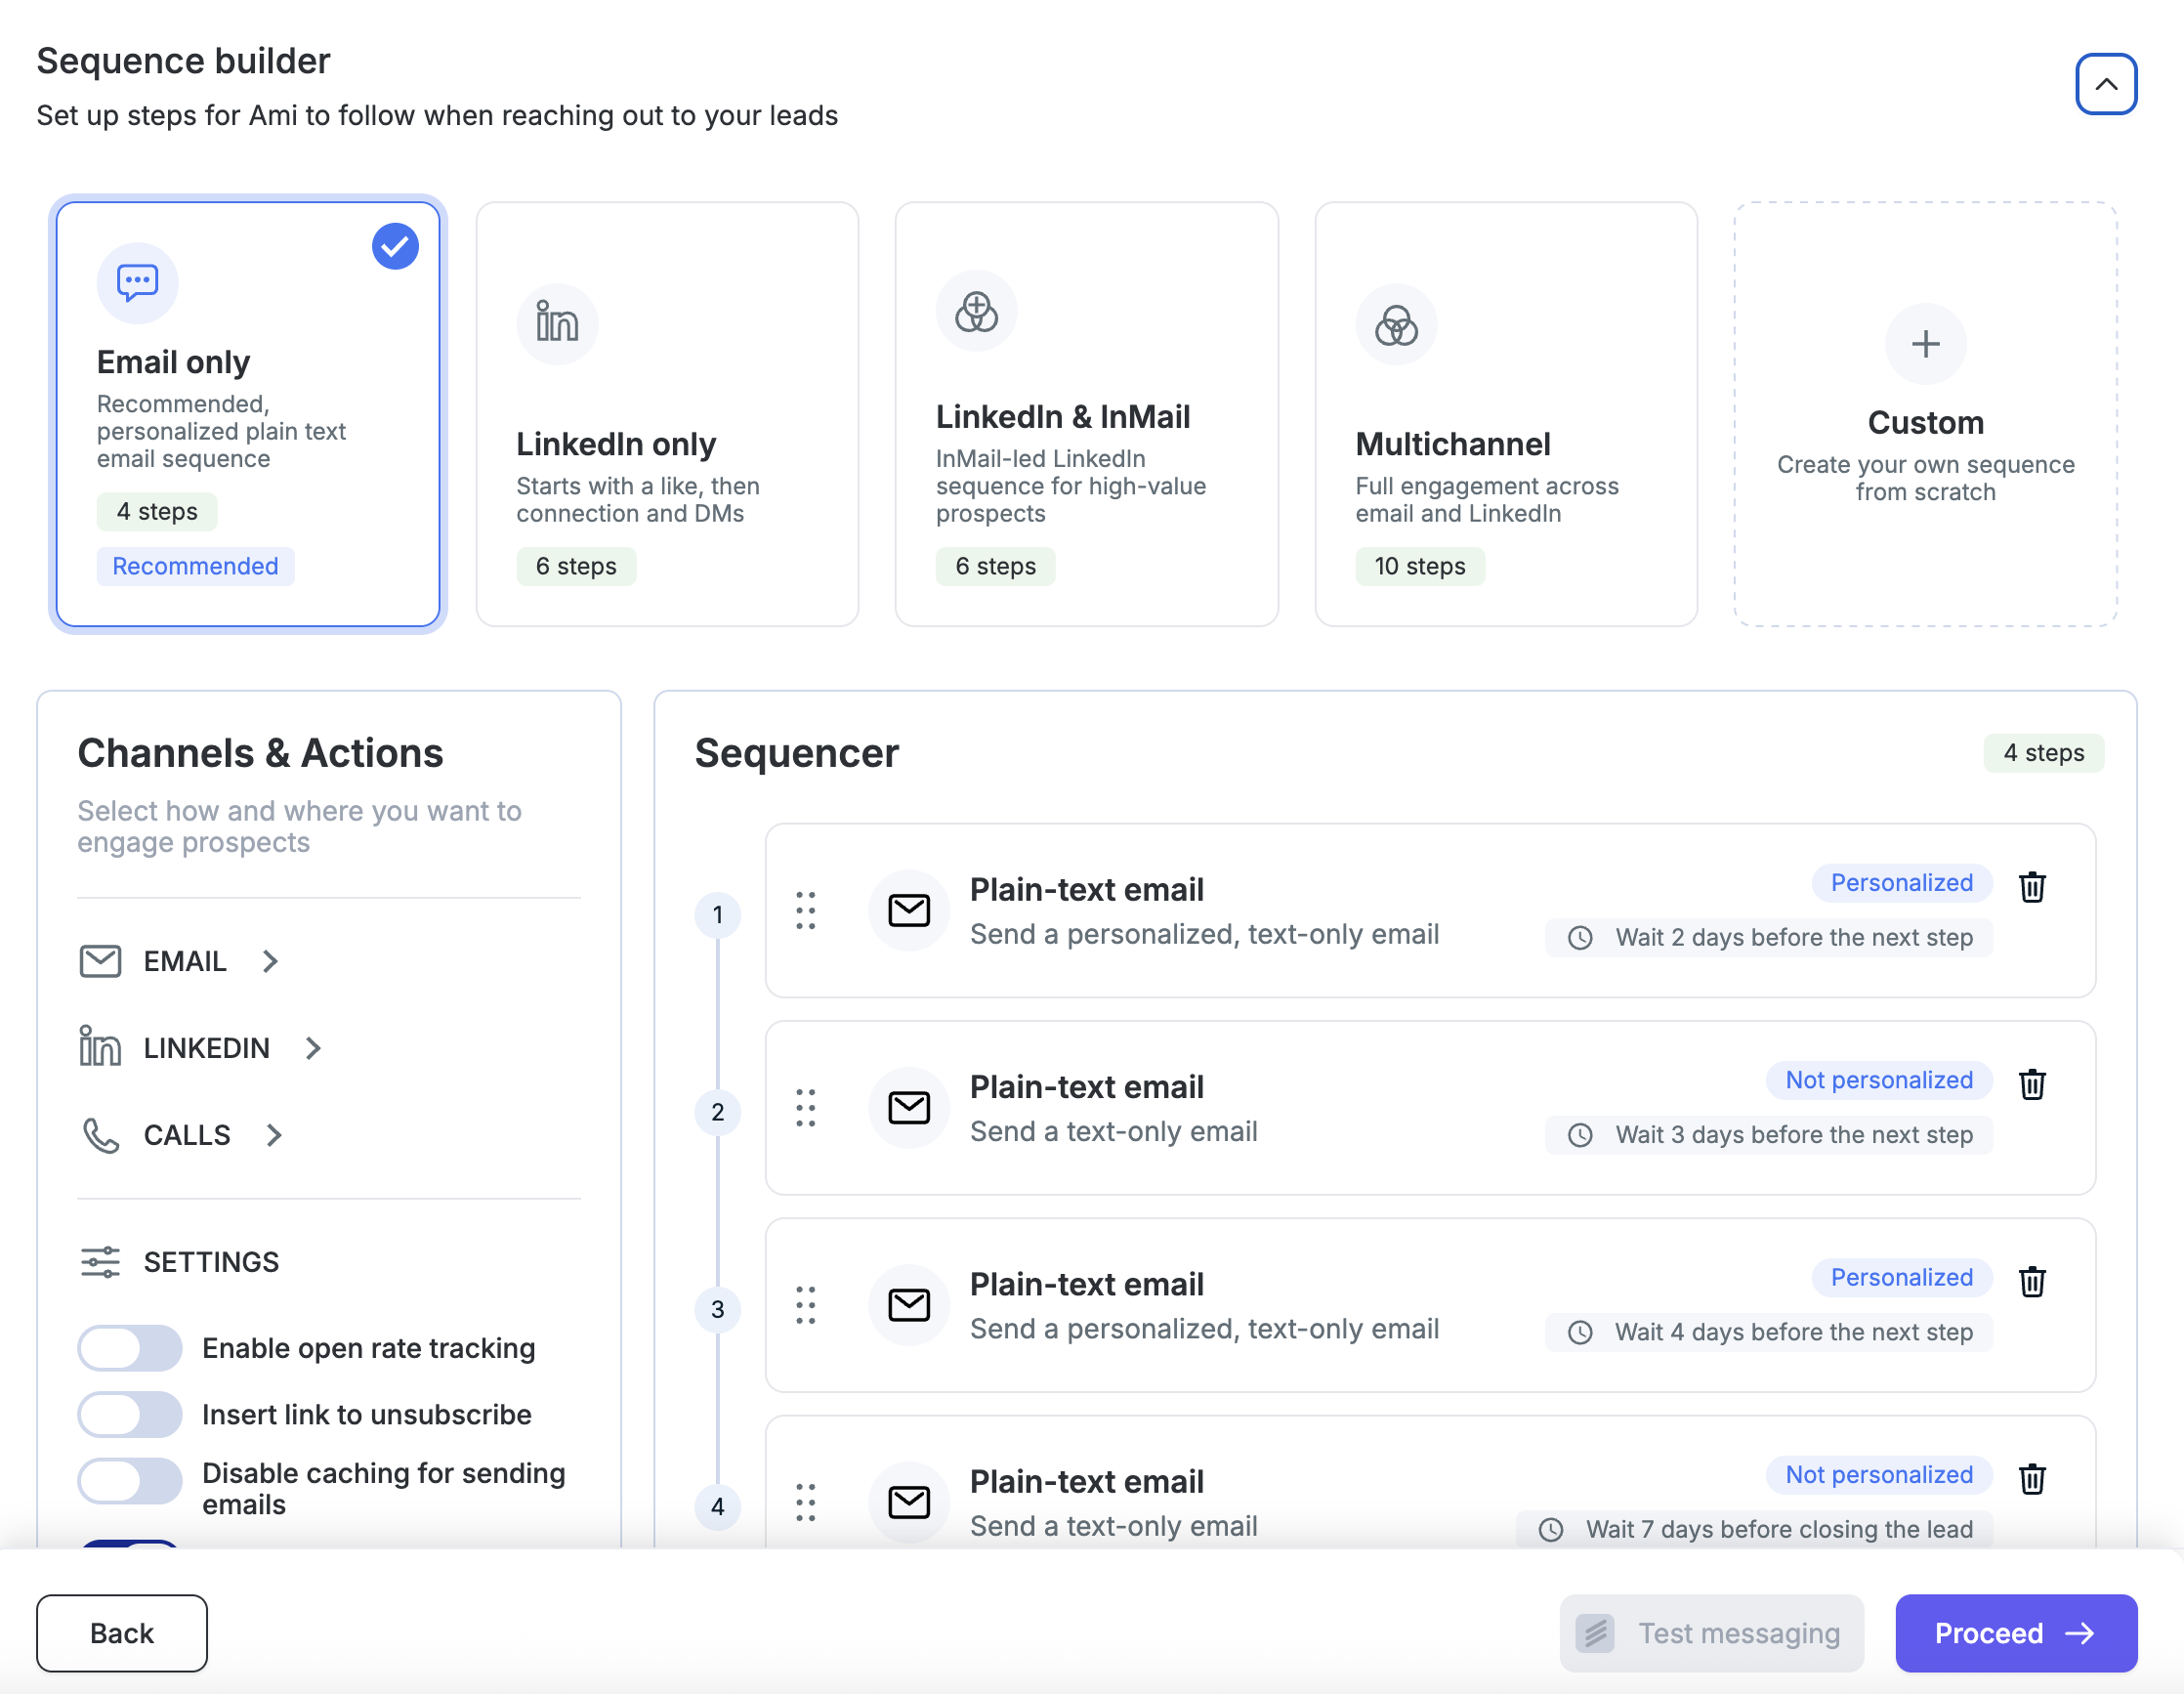This screenshot has height=1694, width=2184.
Task: Click the plus icon in the Custom card
Action: [x=1925, y=344]
